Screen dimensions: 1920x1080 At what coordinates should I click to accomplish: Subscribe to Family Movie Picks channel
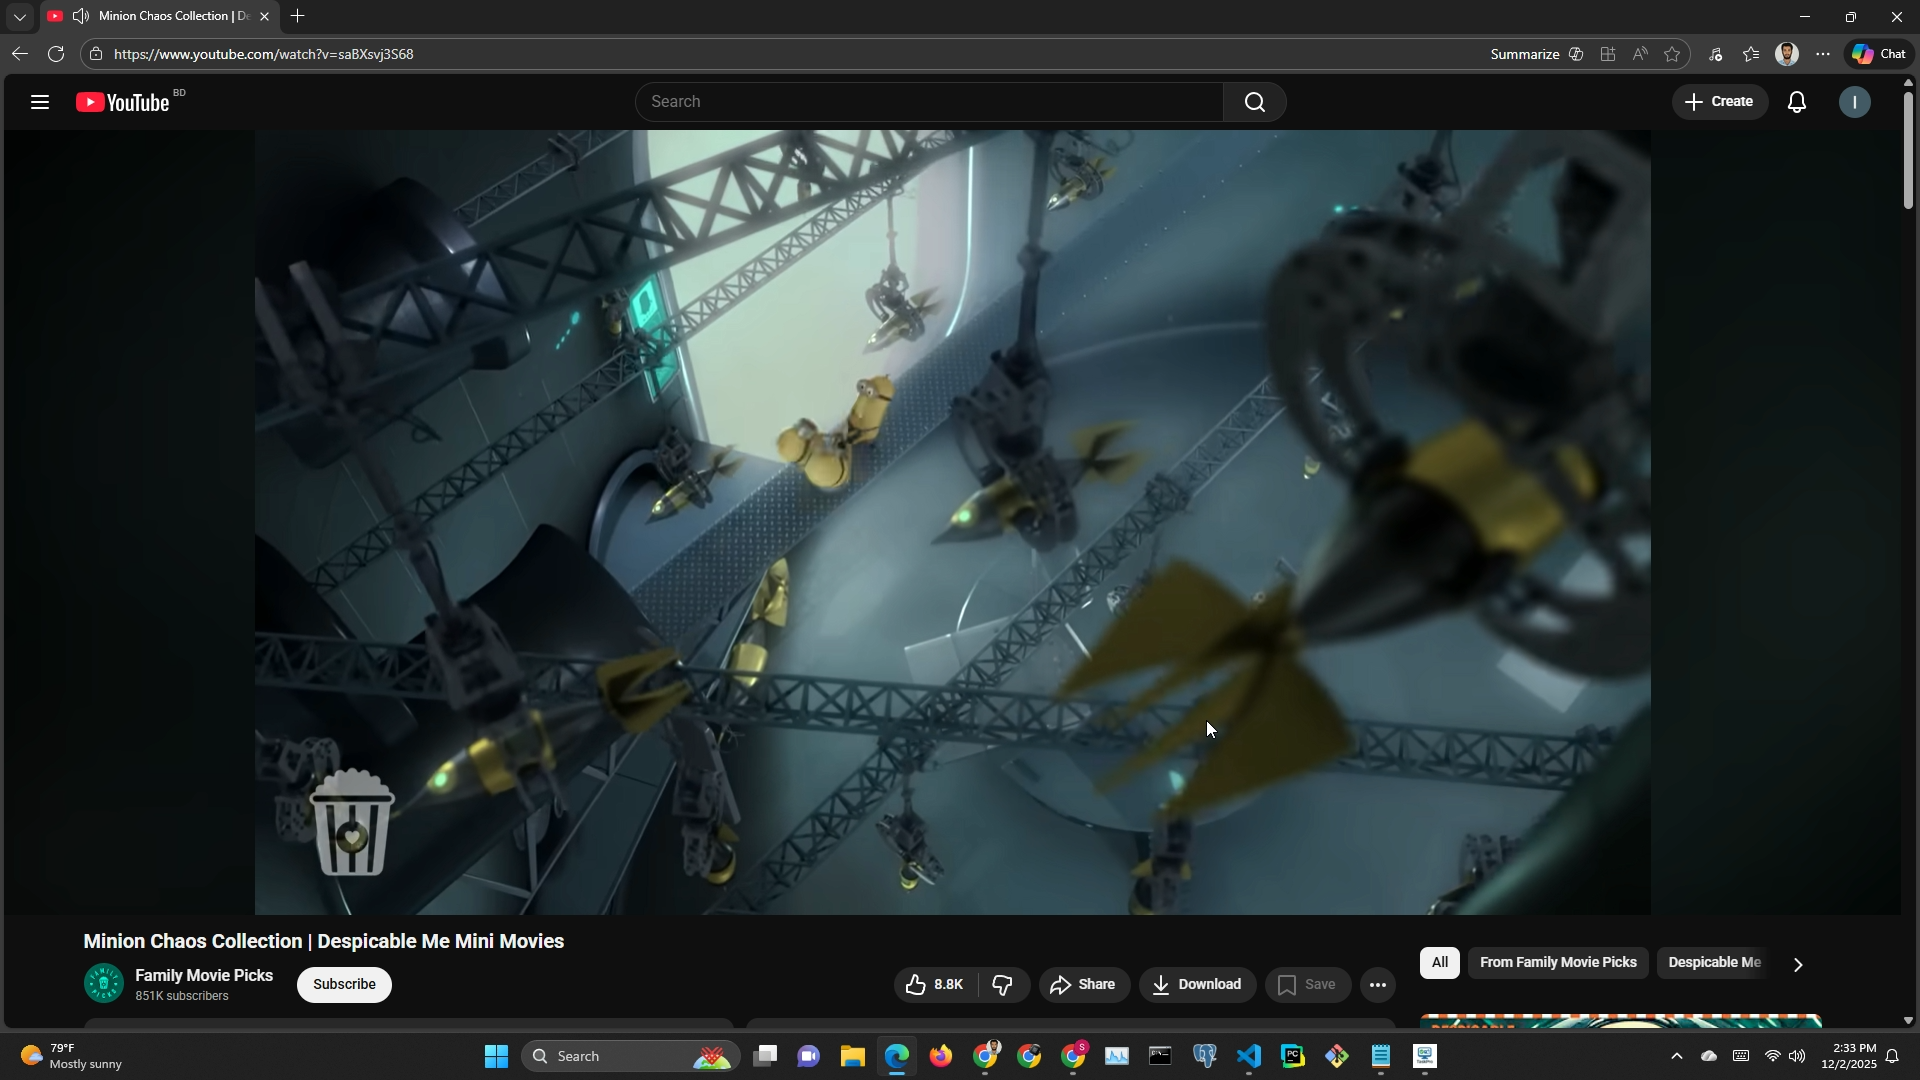(344, 985)
